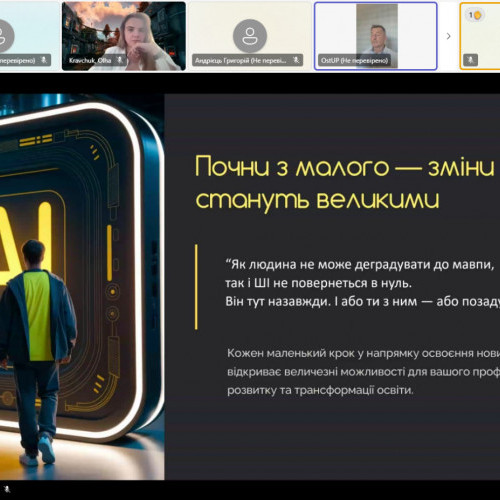Click the AI illustration on the shared slide

(82, 287)
